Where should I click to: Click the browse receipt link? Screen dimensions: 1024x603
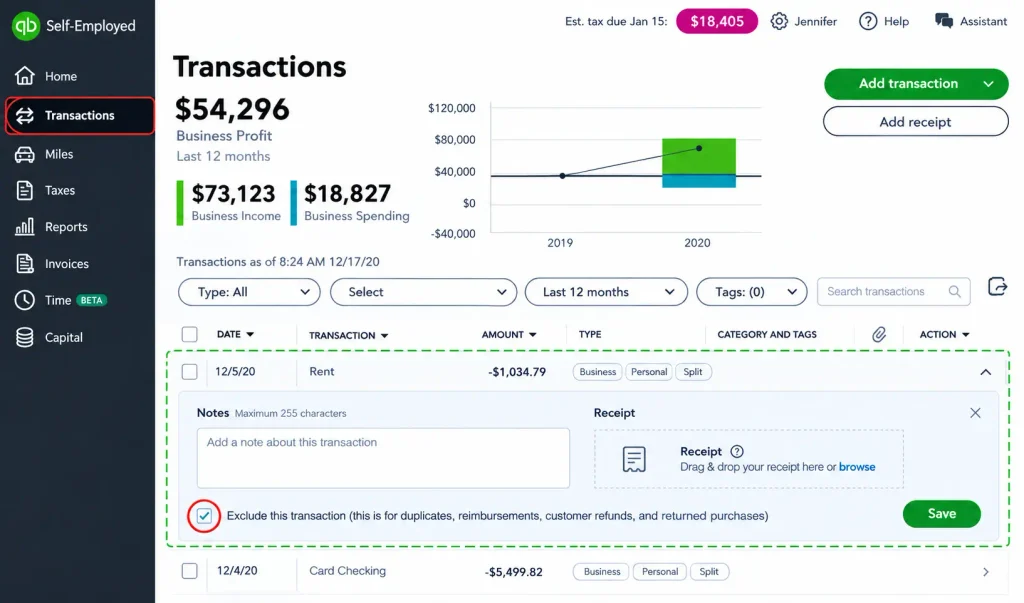[x=857, y=466]
